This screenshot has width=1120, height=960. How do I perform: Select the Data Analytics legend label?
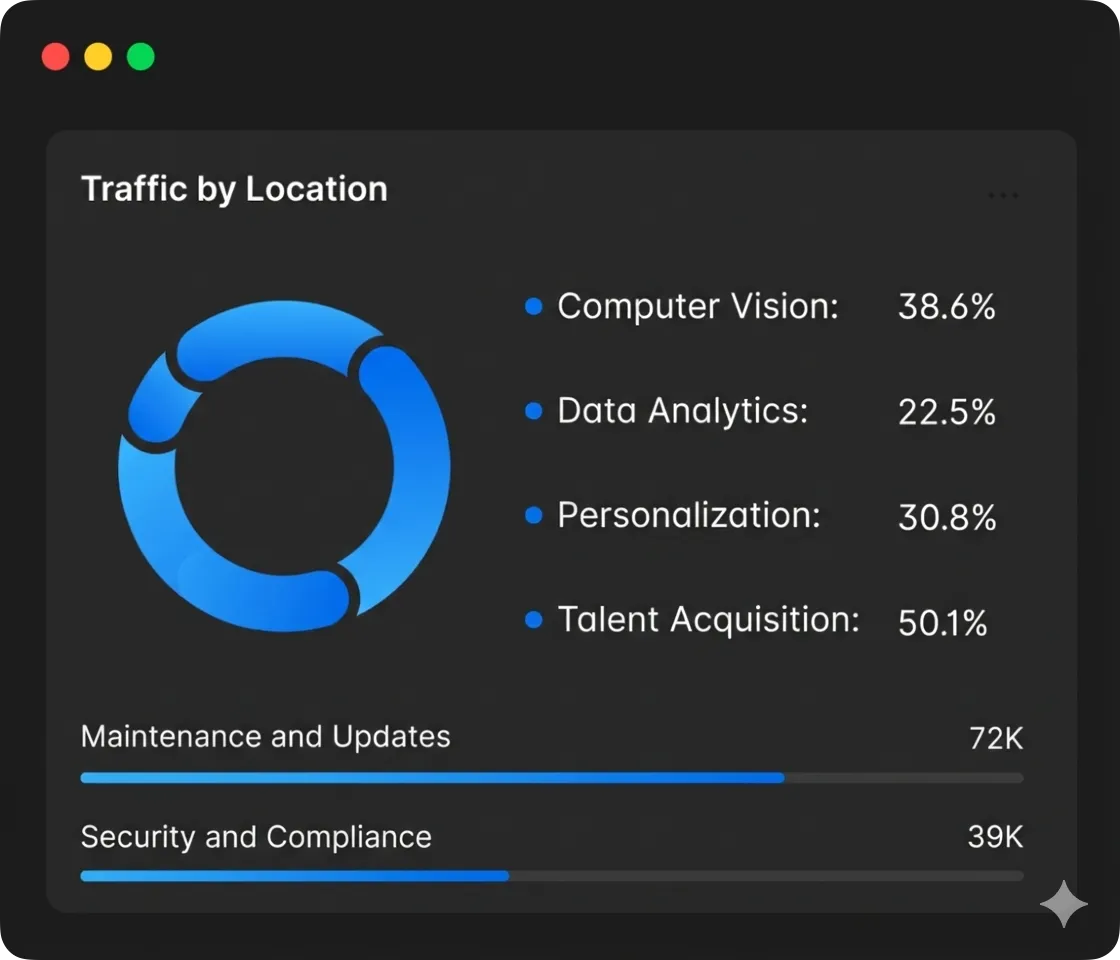tap(682, 411)
